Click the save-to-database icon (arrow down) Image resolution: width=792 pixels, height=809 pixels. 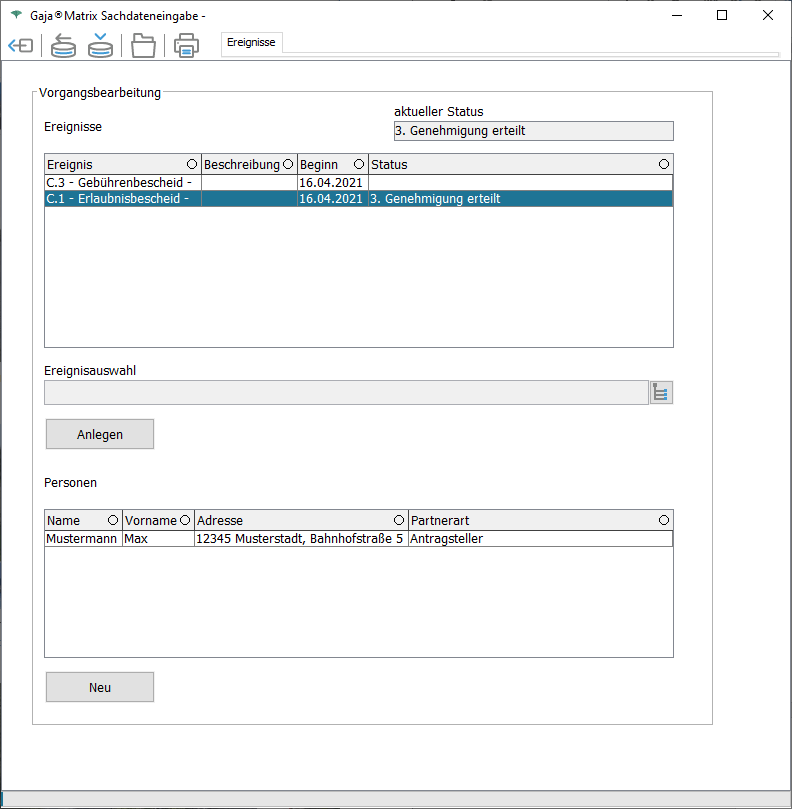pyautogui.click(x=100, y=46)
